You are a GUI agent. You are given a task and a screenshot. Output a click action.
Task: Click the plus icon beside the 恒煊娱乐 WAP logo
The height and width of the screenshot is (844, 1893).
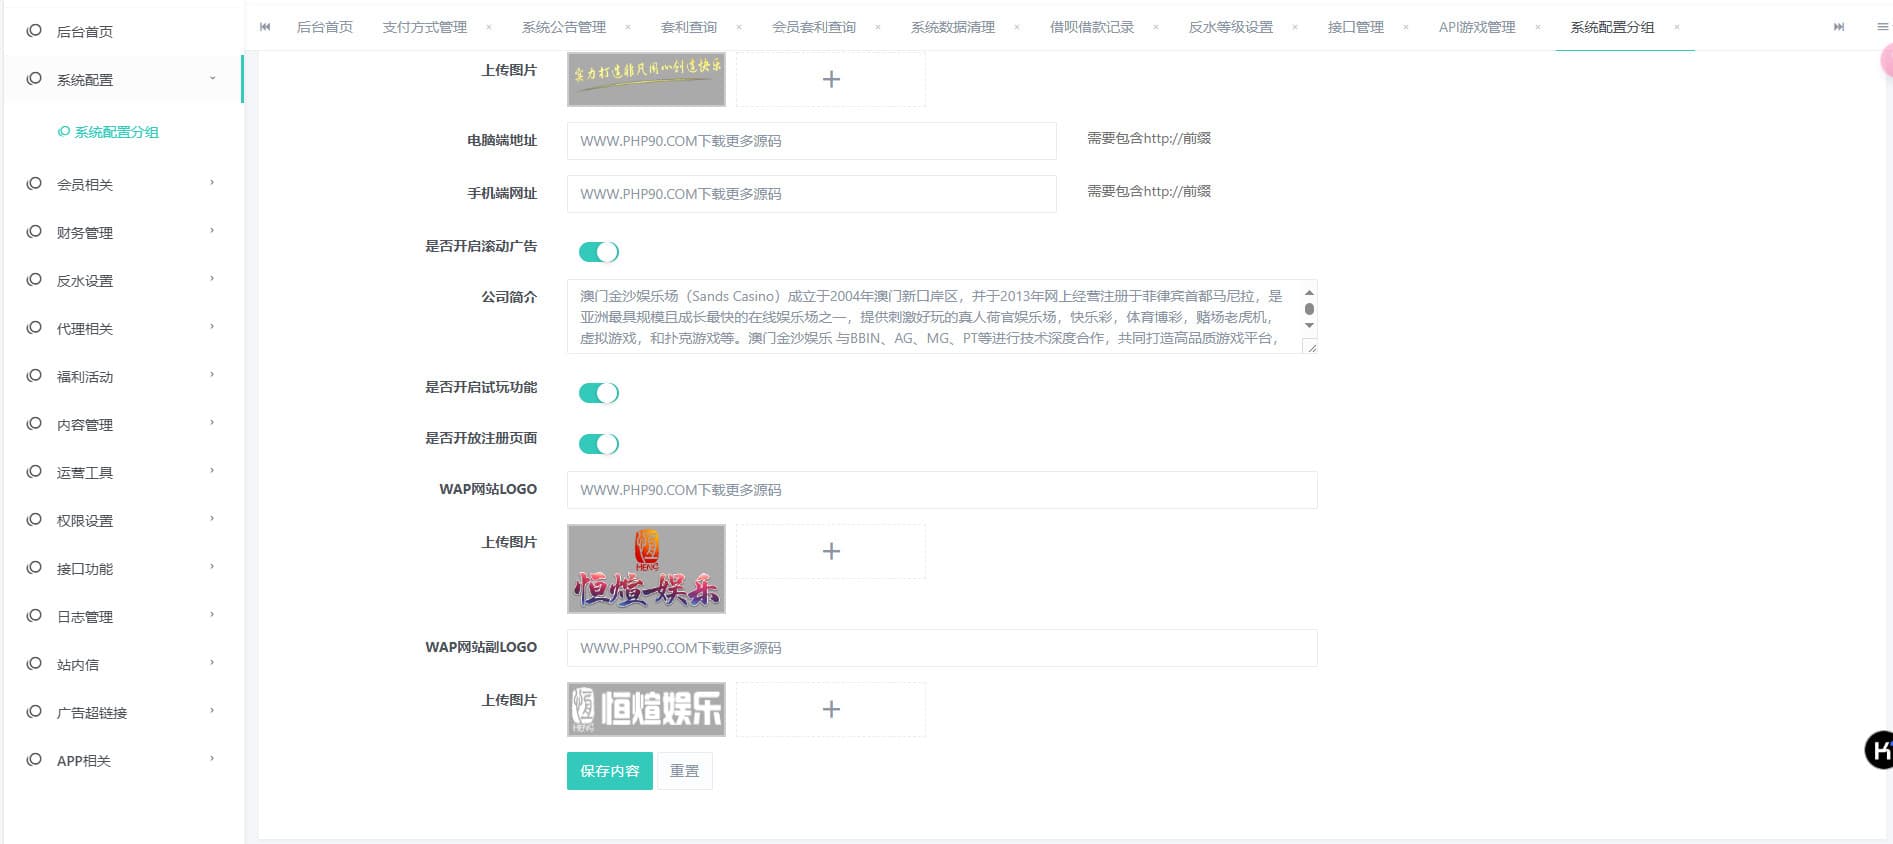[830, 551]
